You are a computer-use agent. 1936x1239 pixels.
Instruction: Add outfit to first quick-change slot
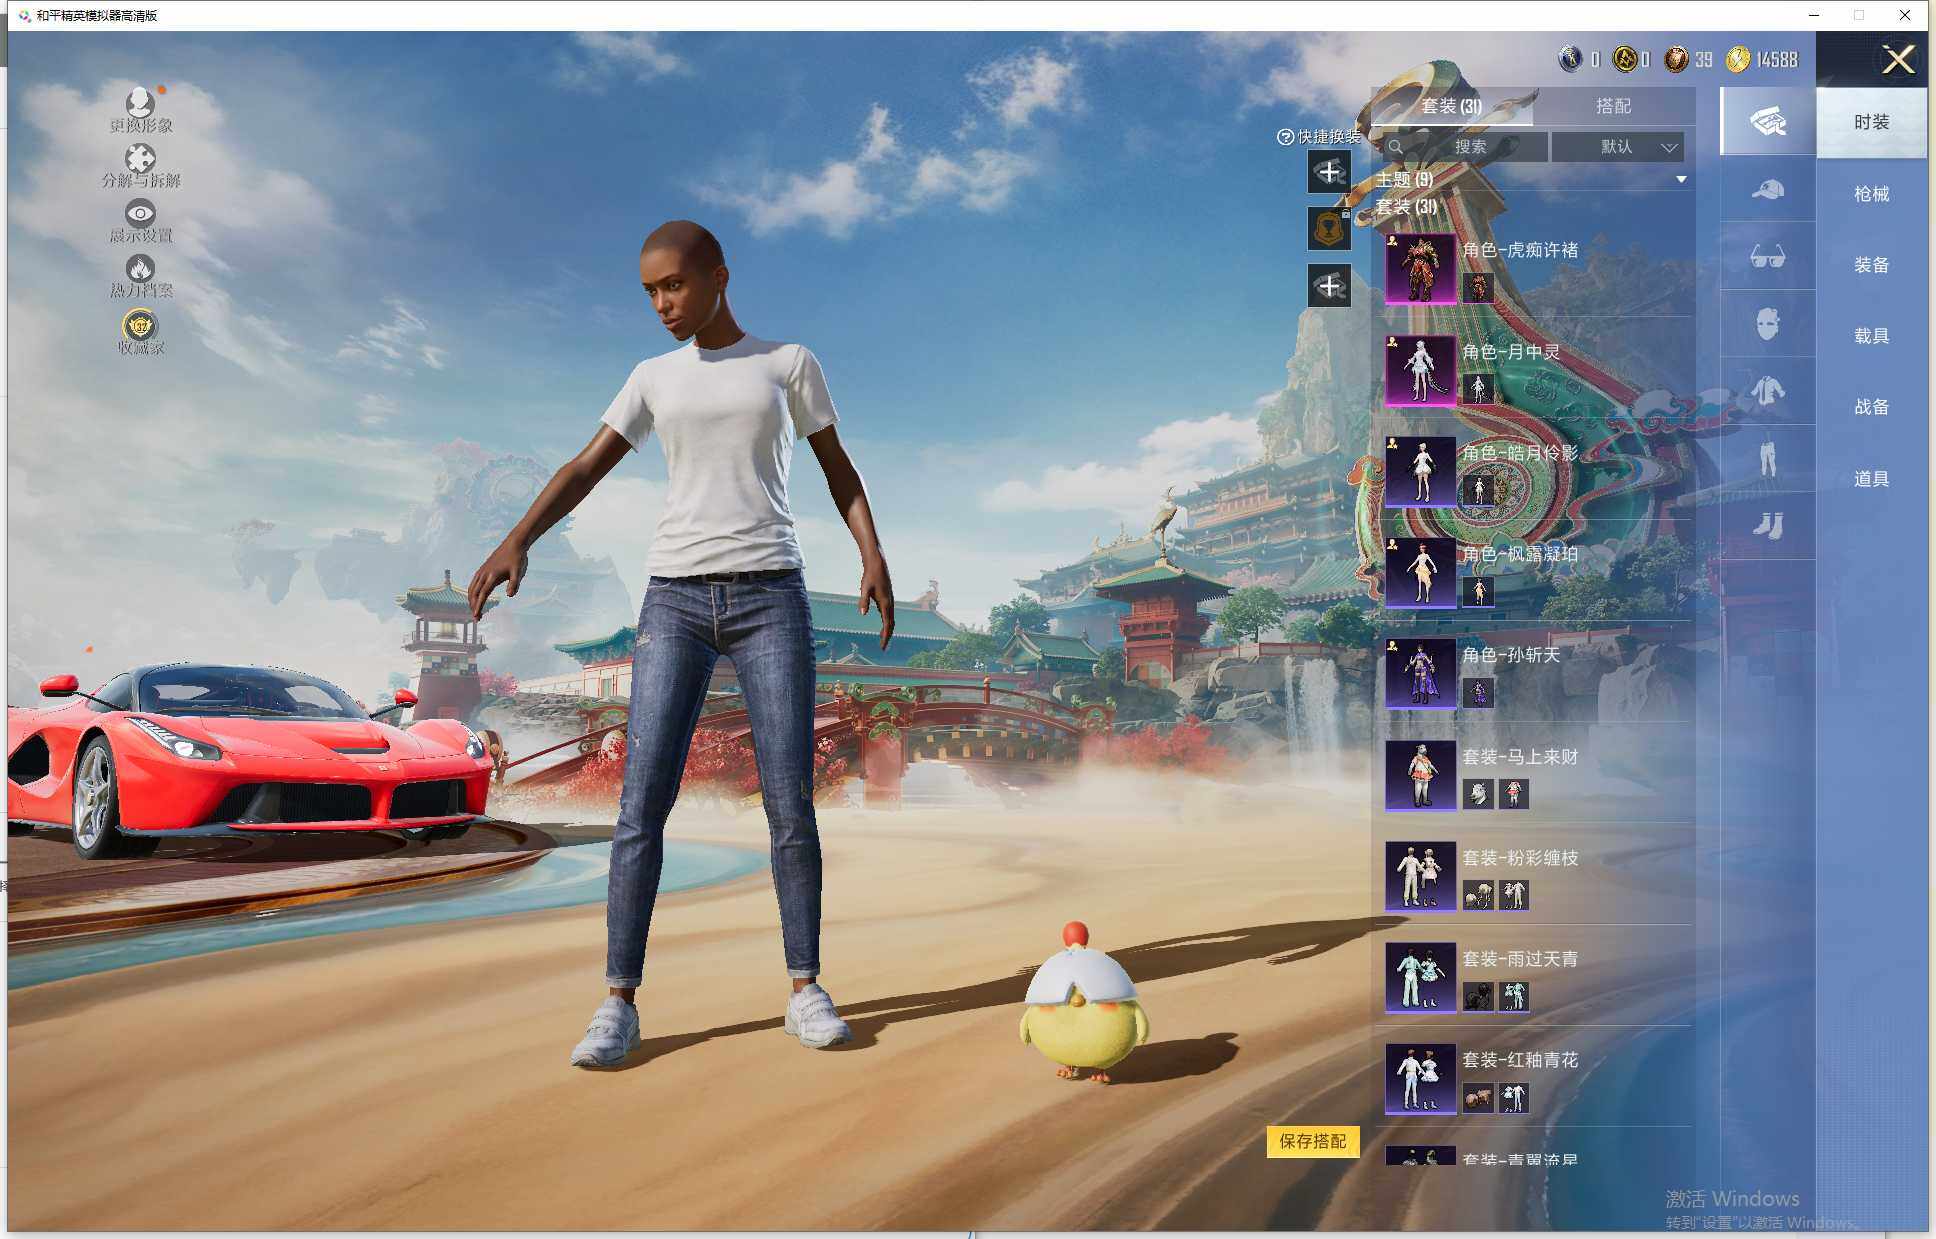[1329, 172]
